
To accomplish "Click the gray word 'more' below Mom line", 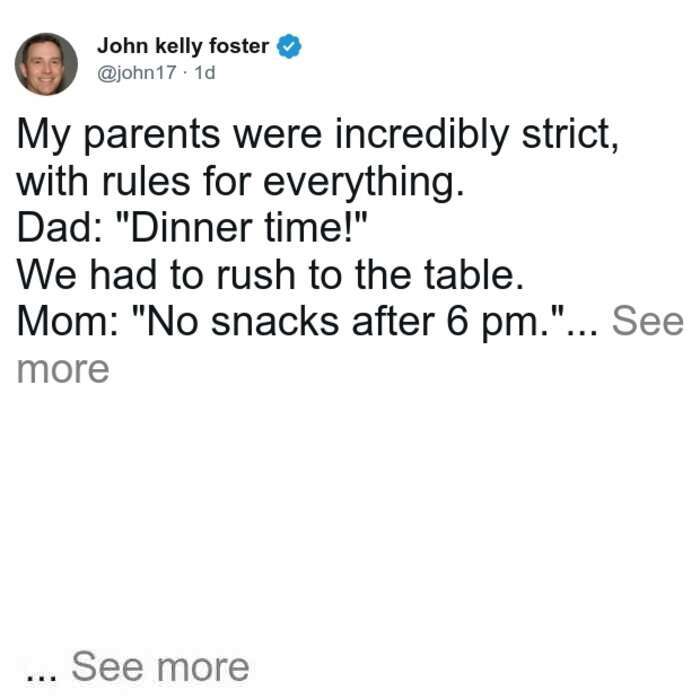I will click(x=63, y=370).
